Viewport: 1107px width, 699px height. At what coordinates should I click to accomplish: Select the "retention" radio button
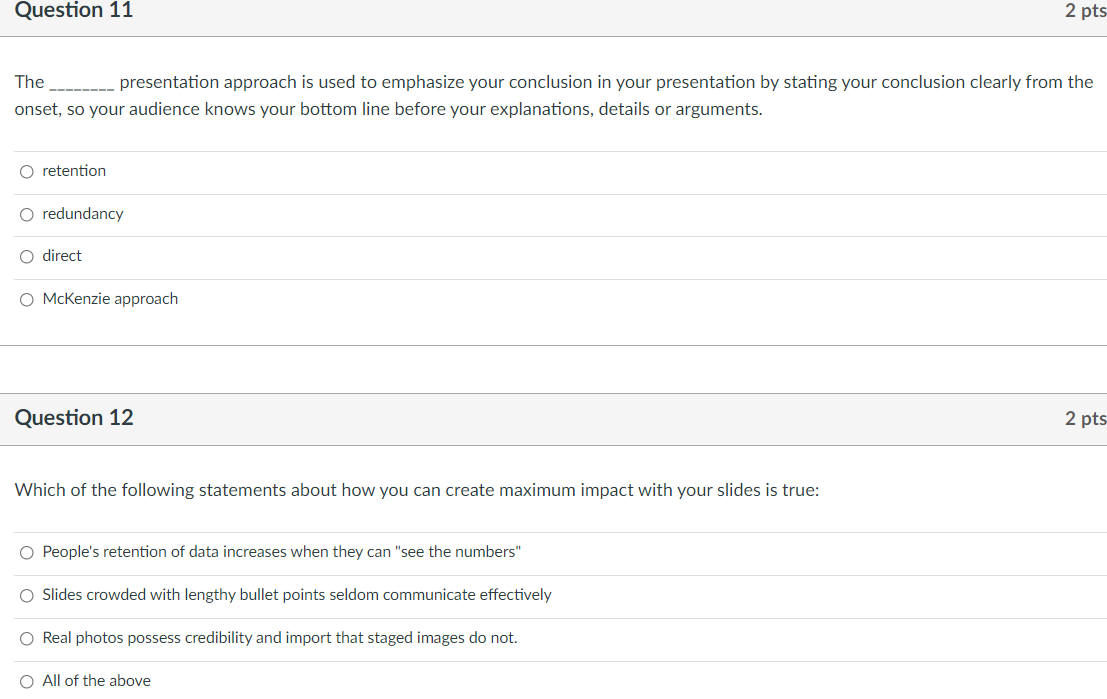[x=26, y=171]
